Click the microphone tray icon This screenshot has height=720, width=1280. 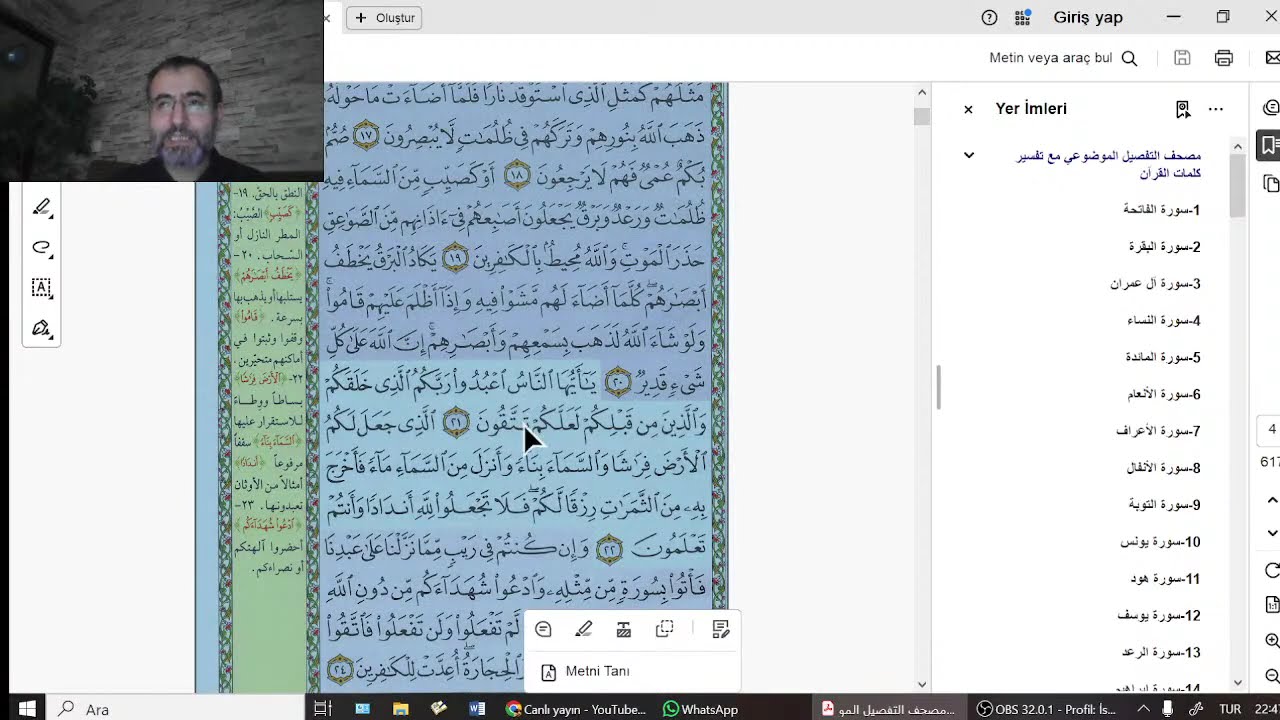pyautogui.click(x=1168, y=709)
